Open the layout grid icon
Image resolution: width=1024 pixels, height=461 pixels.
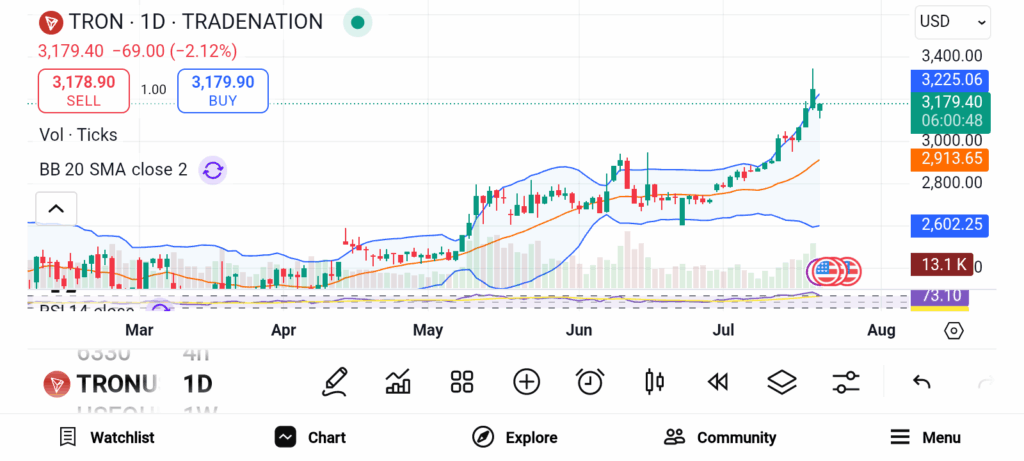(462, 382)
